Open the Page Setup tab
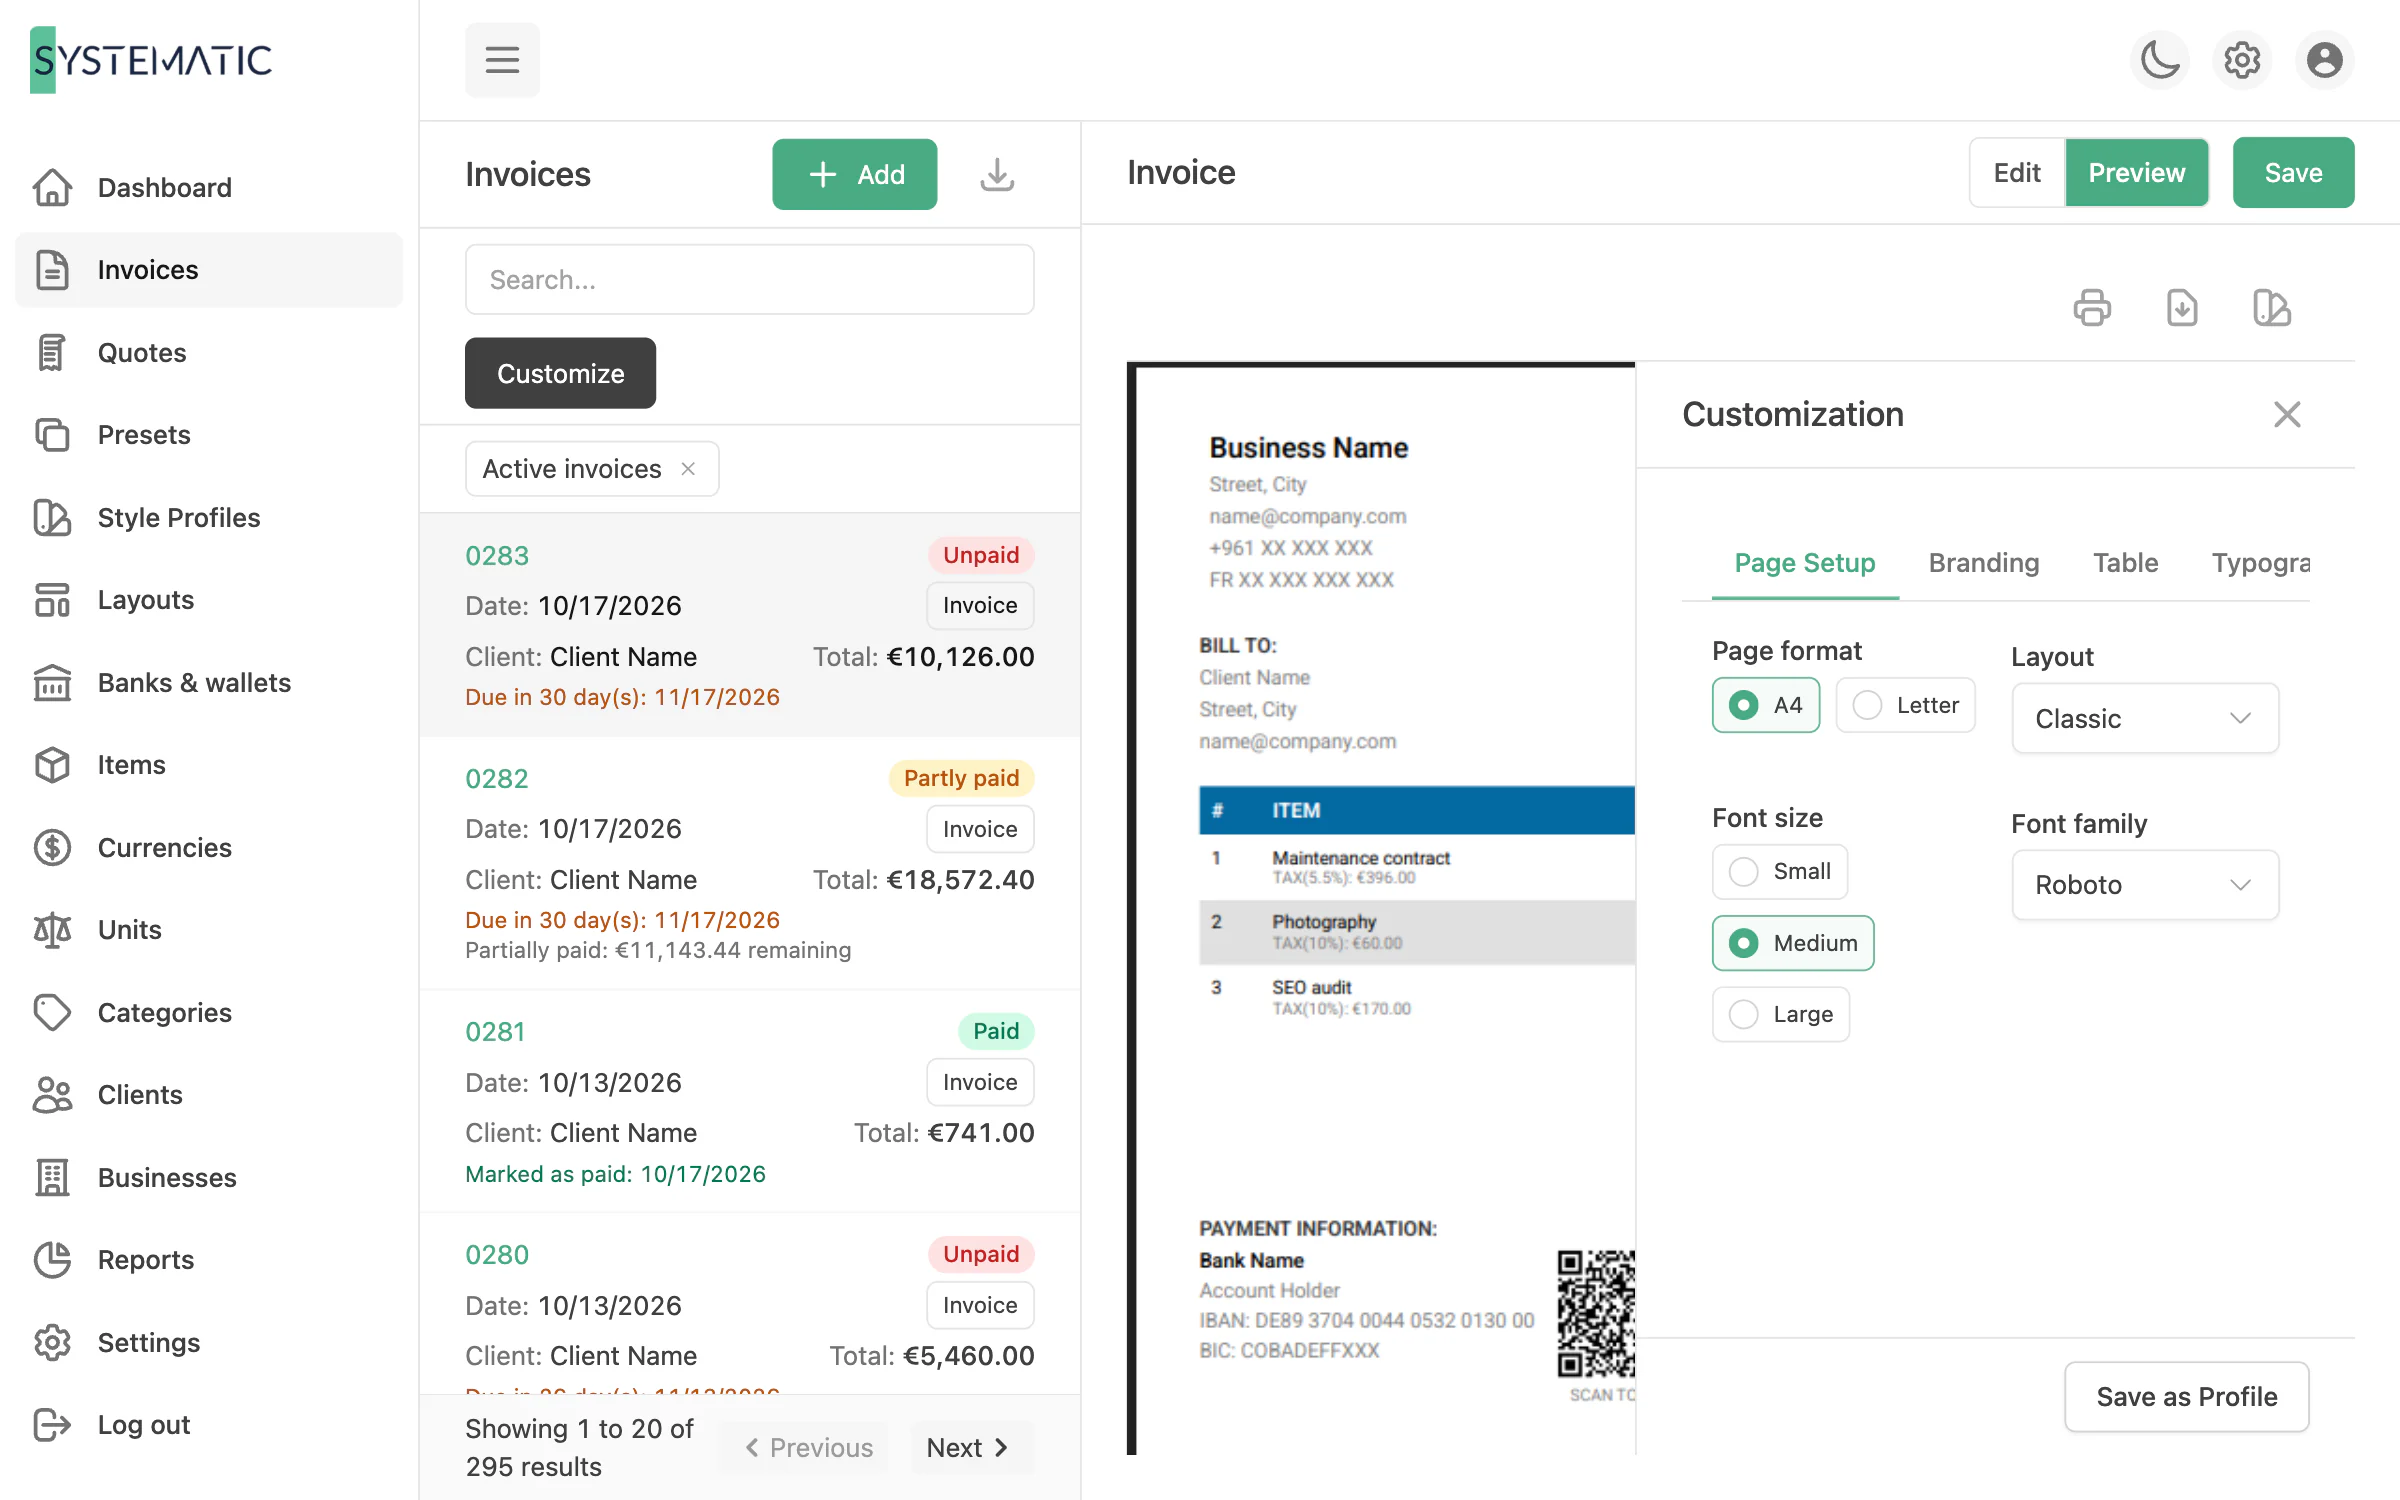Viewport: 2400px width, 1500px height. (x=1805, y=563)
